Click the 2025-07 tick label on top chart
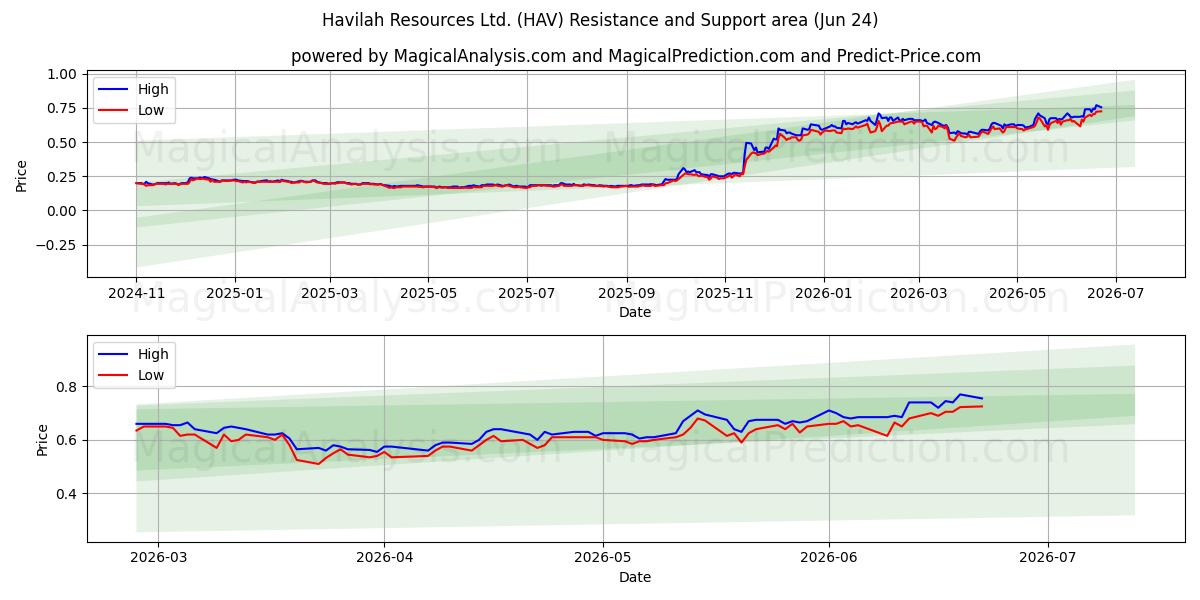The image size is (1200, 600). [x=527, y=294]
